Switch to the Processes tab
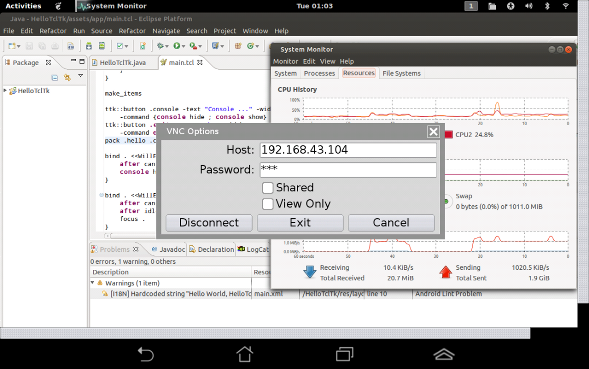This screenshot has height=369, width=589. click(319, 73)
